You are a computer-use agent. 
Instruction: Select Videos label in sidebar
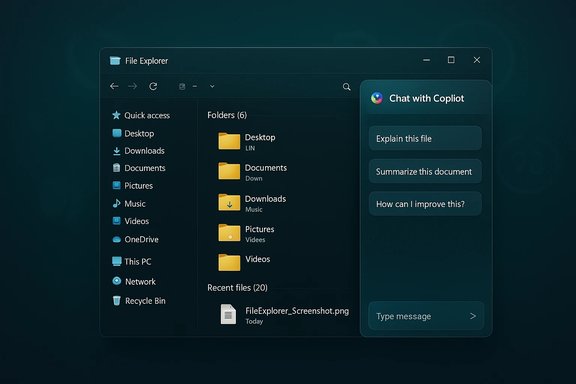pyautogui.click(x=137, y=221)
